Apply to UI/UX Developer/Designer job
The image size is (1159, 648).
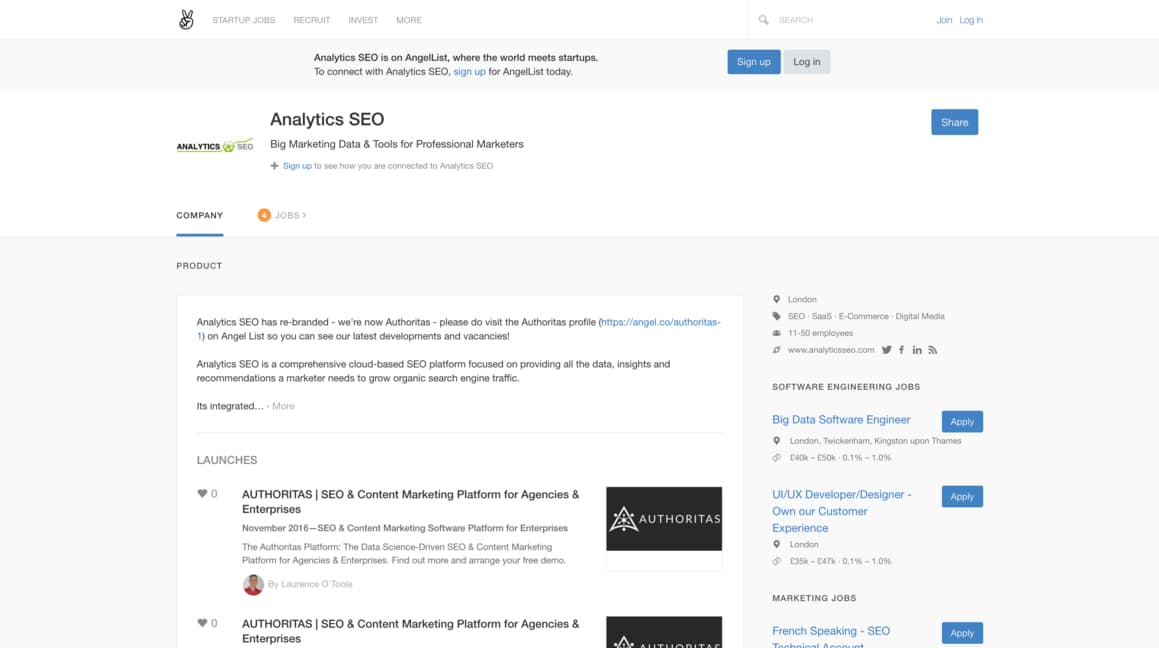tap(962, 497)
